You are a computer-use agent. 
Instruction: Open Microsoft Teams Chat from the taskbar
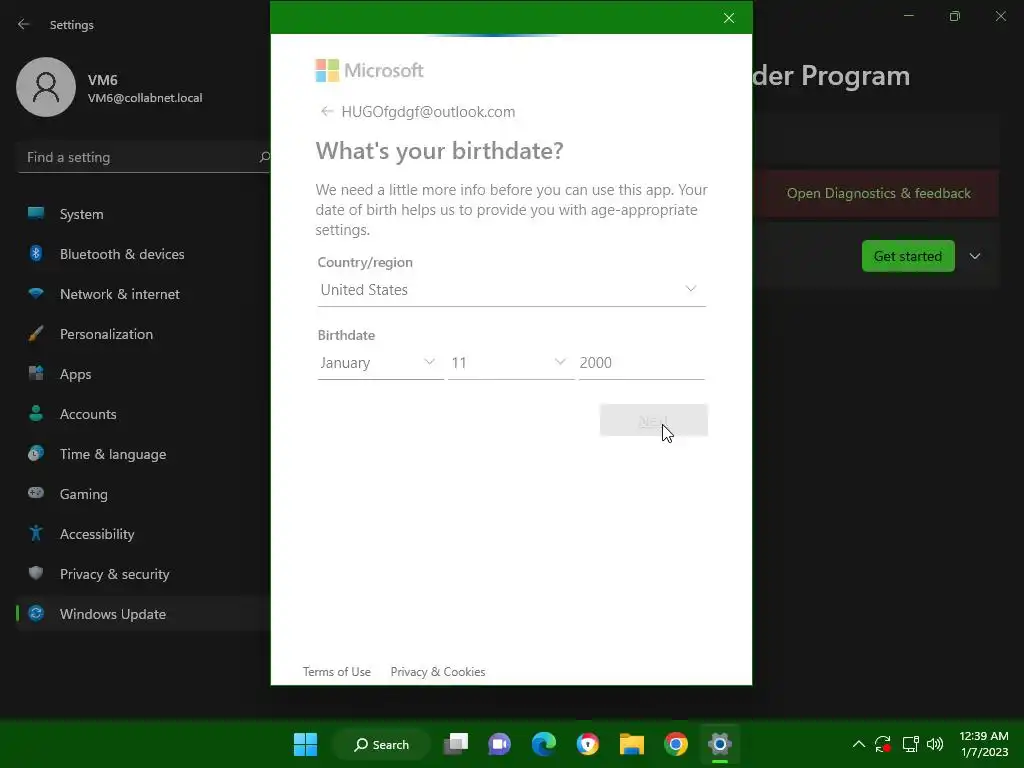coord(500,744)
